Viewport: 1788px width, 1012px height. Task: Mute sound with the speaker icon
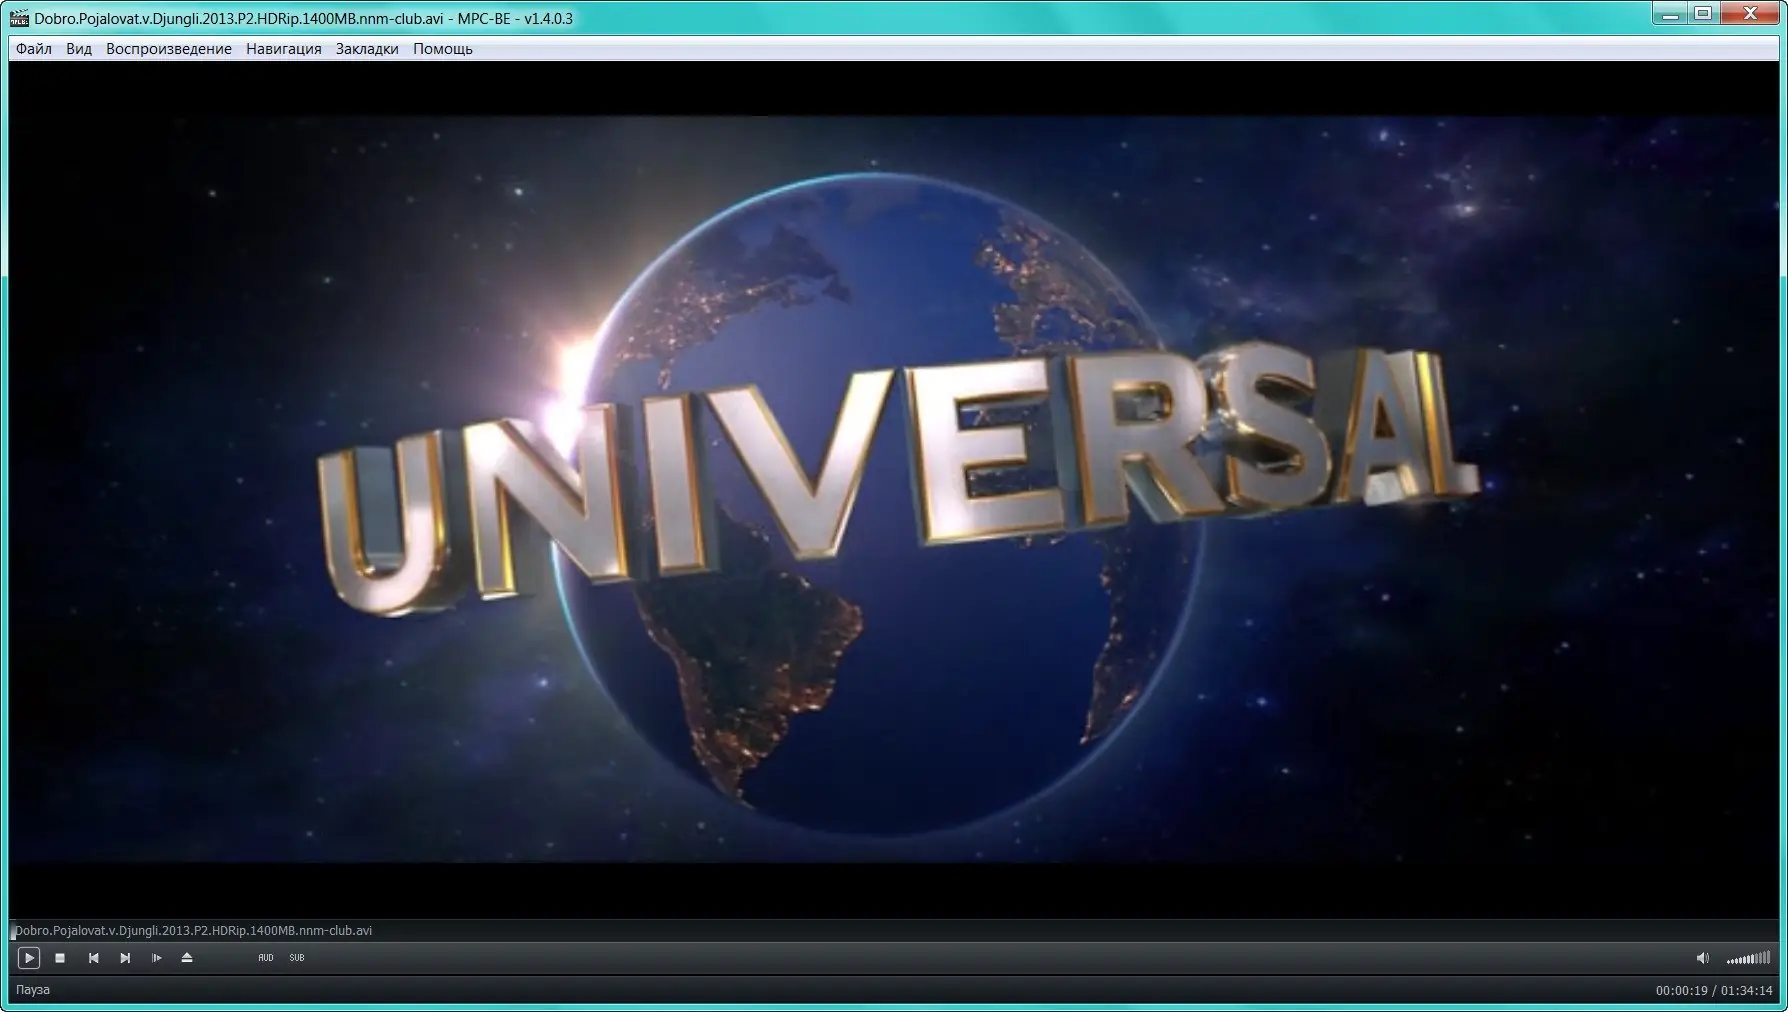click(x=1703, y=958)
